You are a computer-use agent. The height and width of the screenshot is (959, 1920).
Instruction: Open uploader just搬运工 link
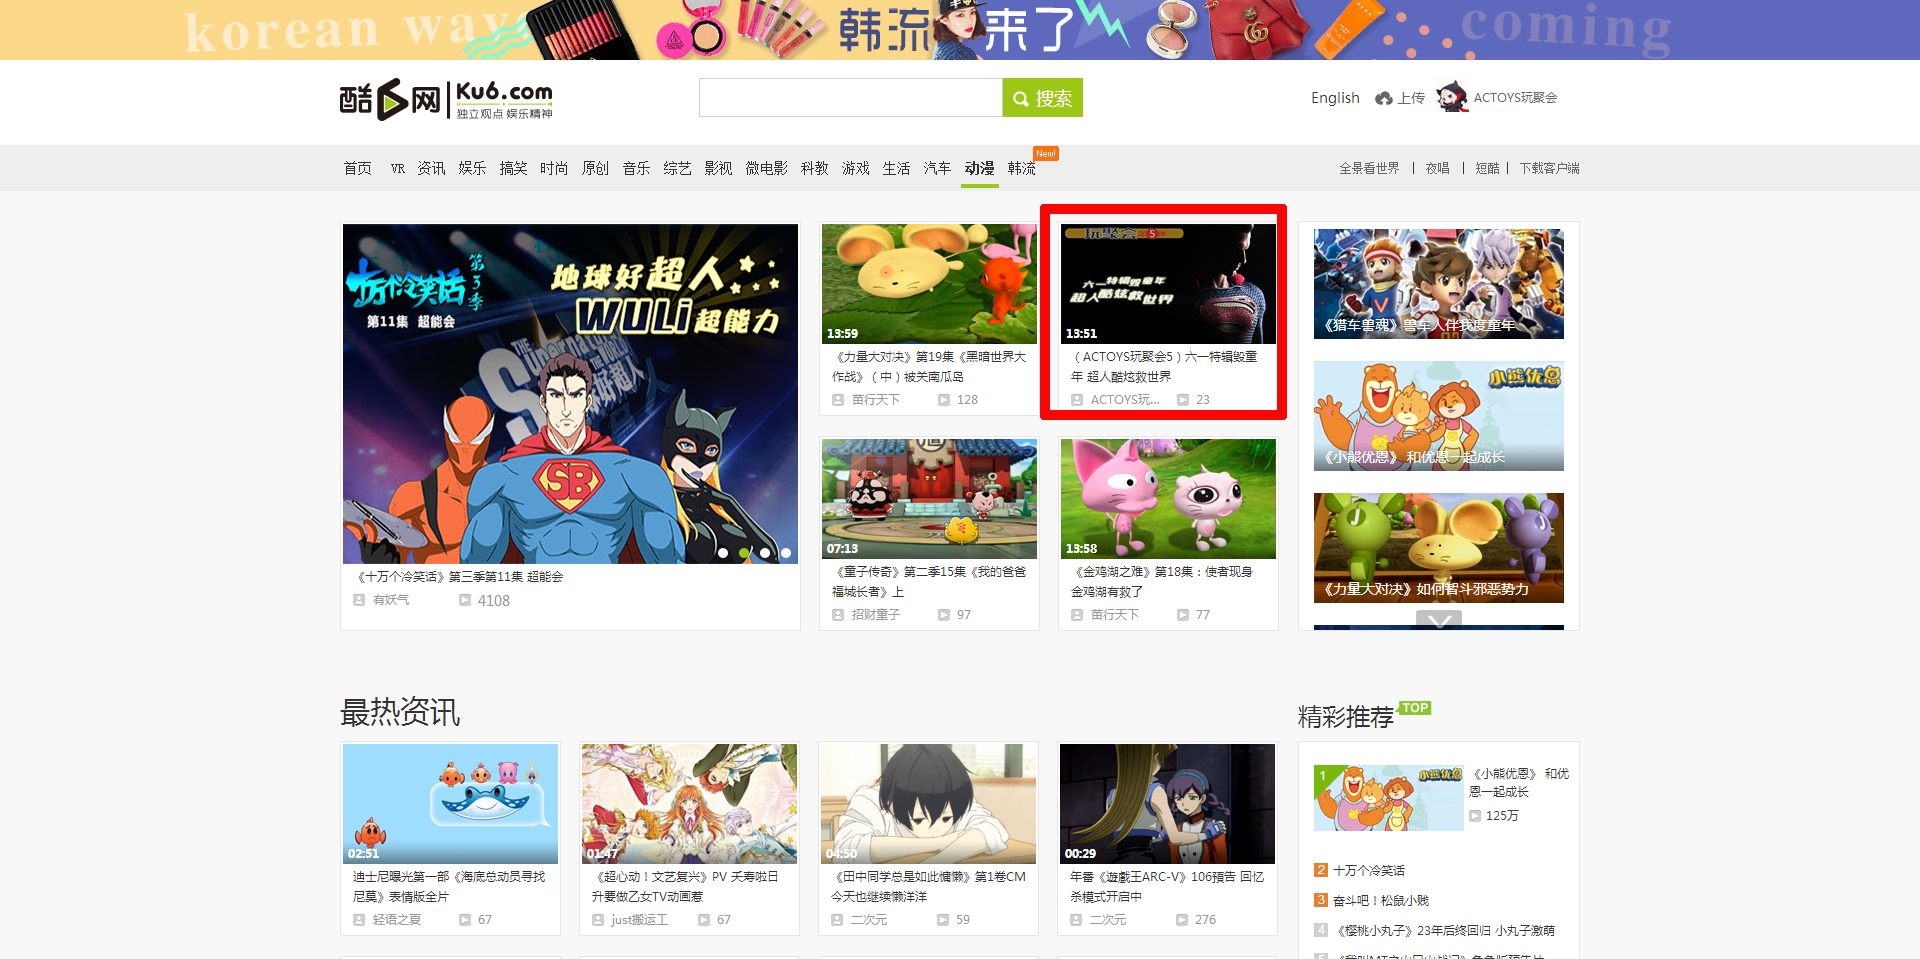tap(639, 920)
